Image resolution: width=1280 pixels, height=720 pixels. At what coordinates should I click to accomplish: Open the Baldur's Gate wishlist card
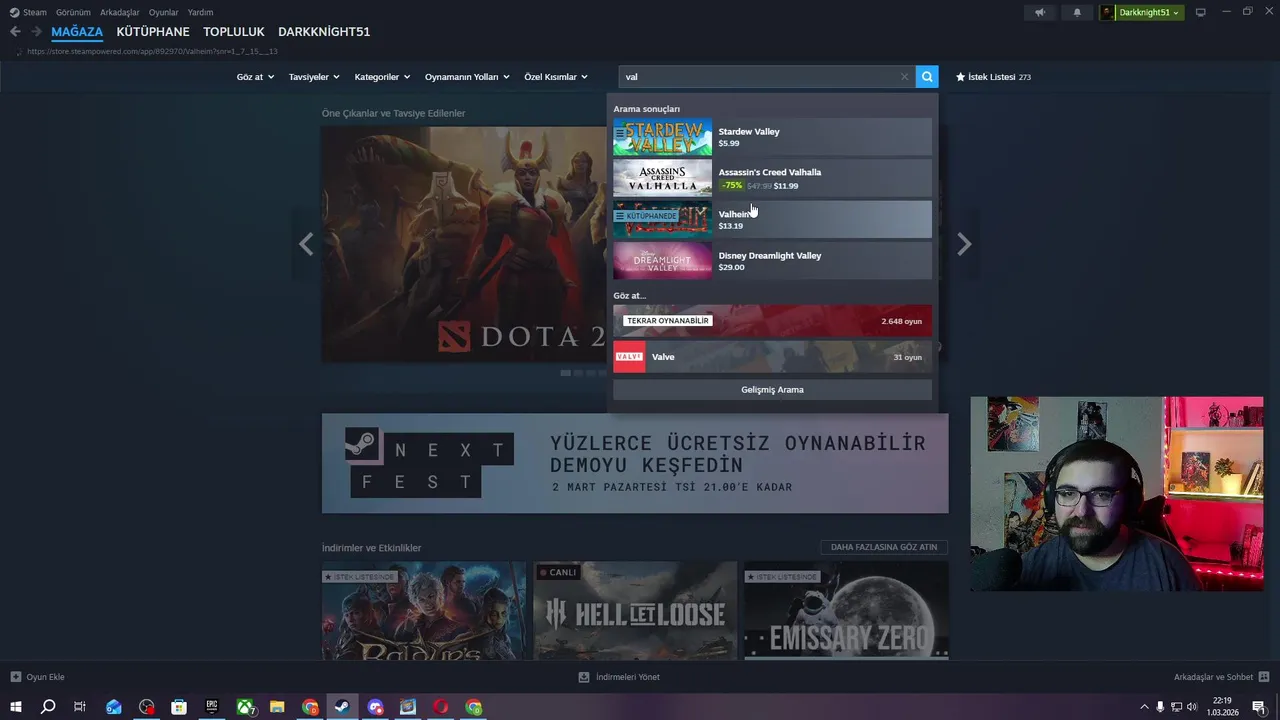[424, 610]
